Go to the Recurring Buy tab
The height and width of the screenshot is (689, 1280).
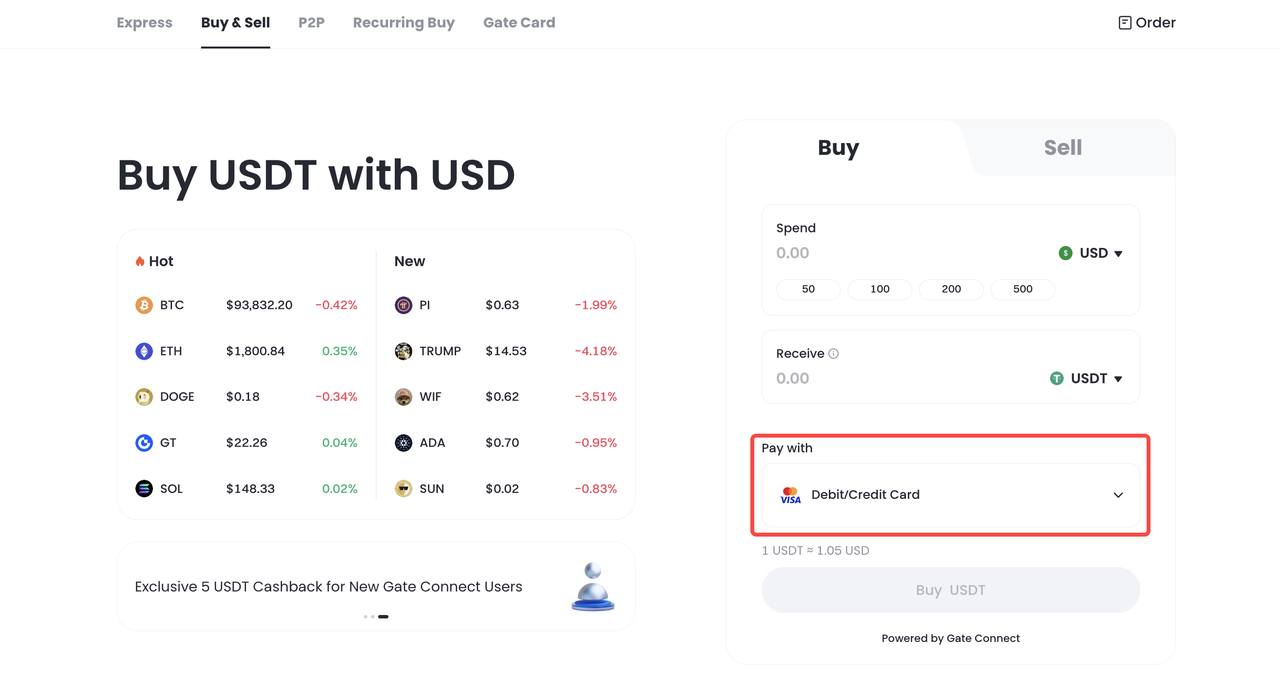403,23
